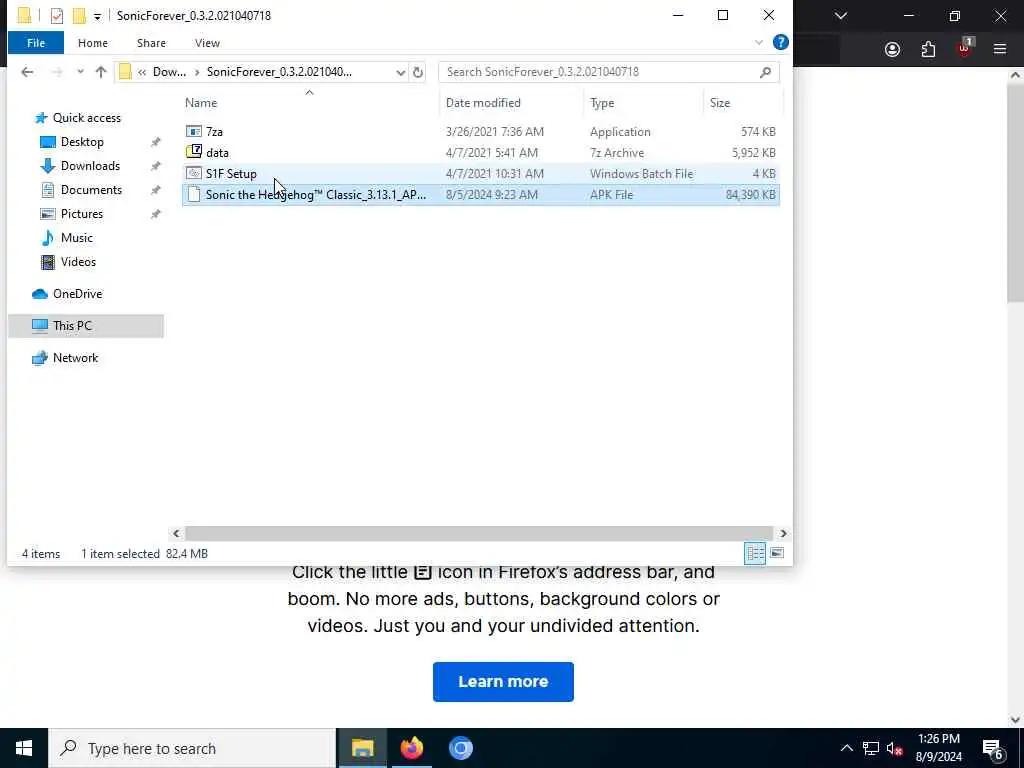
Task: Open the View ribbon tab
Action: point(207,43)
